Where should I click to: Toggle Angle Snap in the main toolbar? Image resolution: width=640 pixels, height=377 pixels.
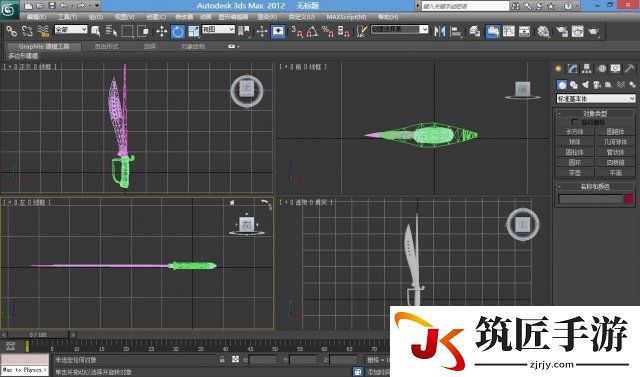[312, 31]
